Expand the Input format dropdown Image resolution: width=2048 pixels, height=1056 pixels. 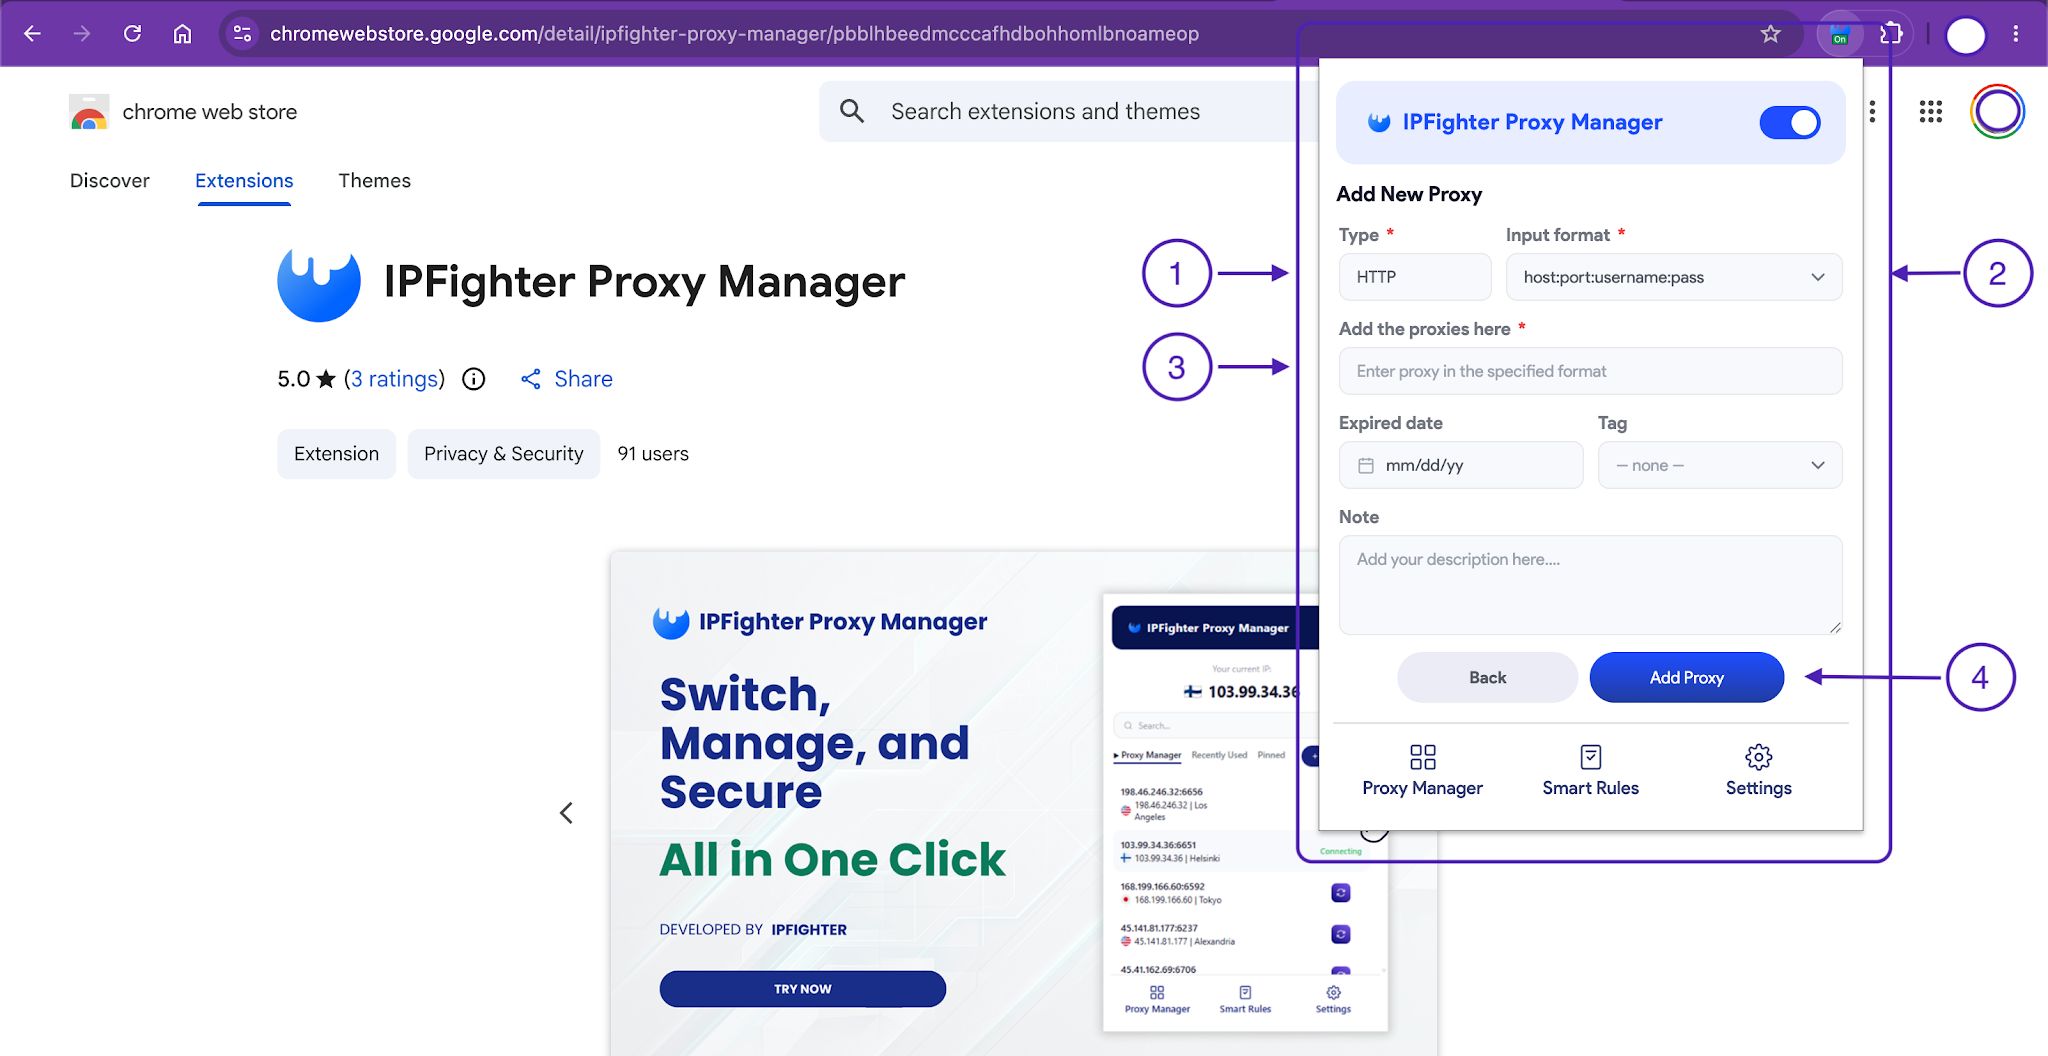click(1674, 277)
